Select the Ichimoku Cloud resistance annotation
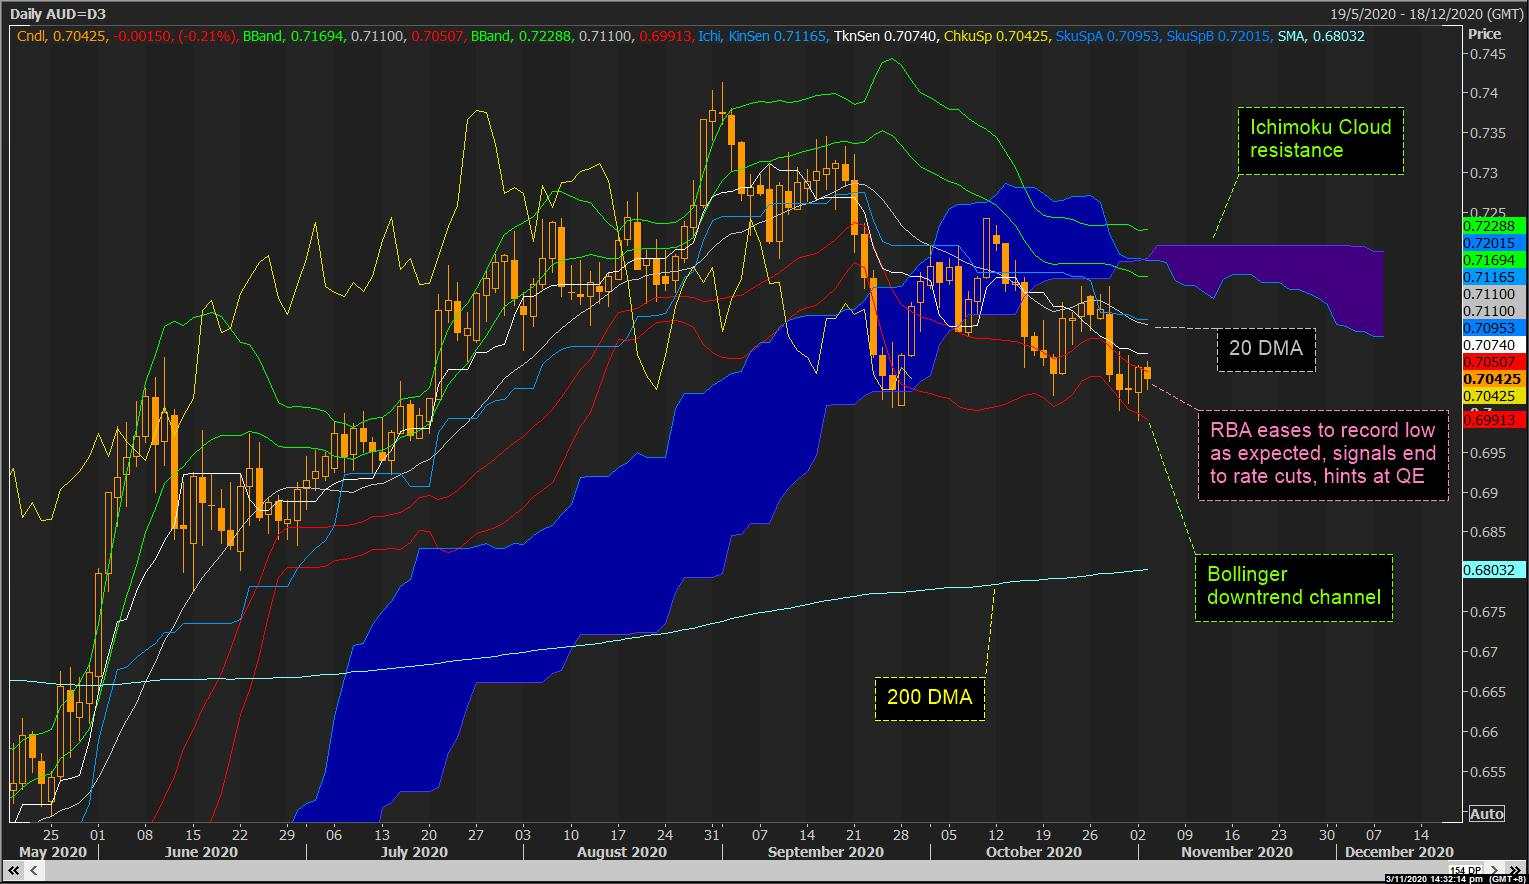The height and width of the screenshot is (884, 1529). tap(1320, 140)
